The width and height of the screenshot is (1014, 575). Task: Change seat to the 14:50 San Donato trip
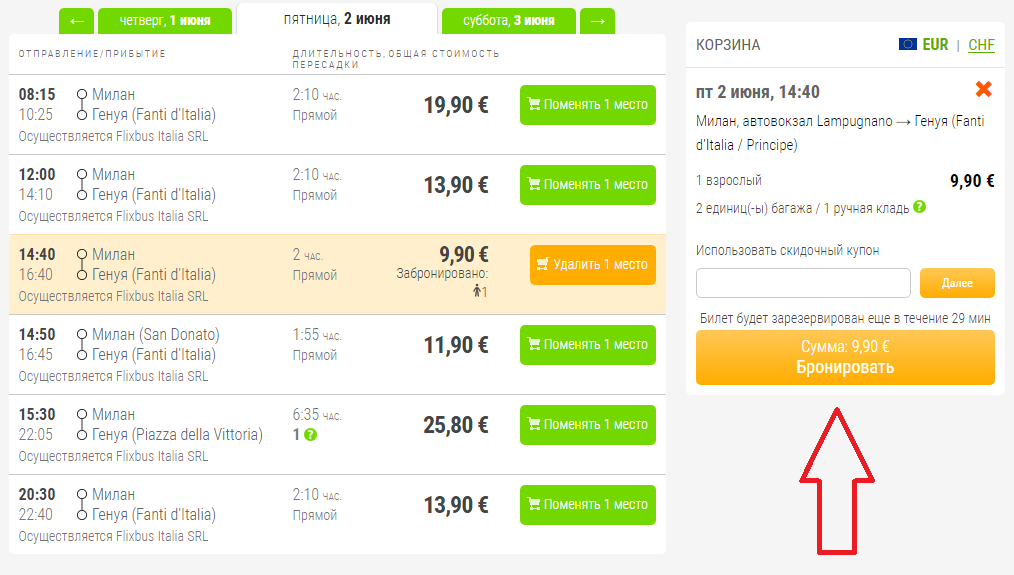588,345
